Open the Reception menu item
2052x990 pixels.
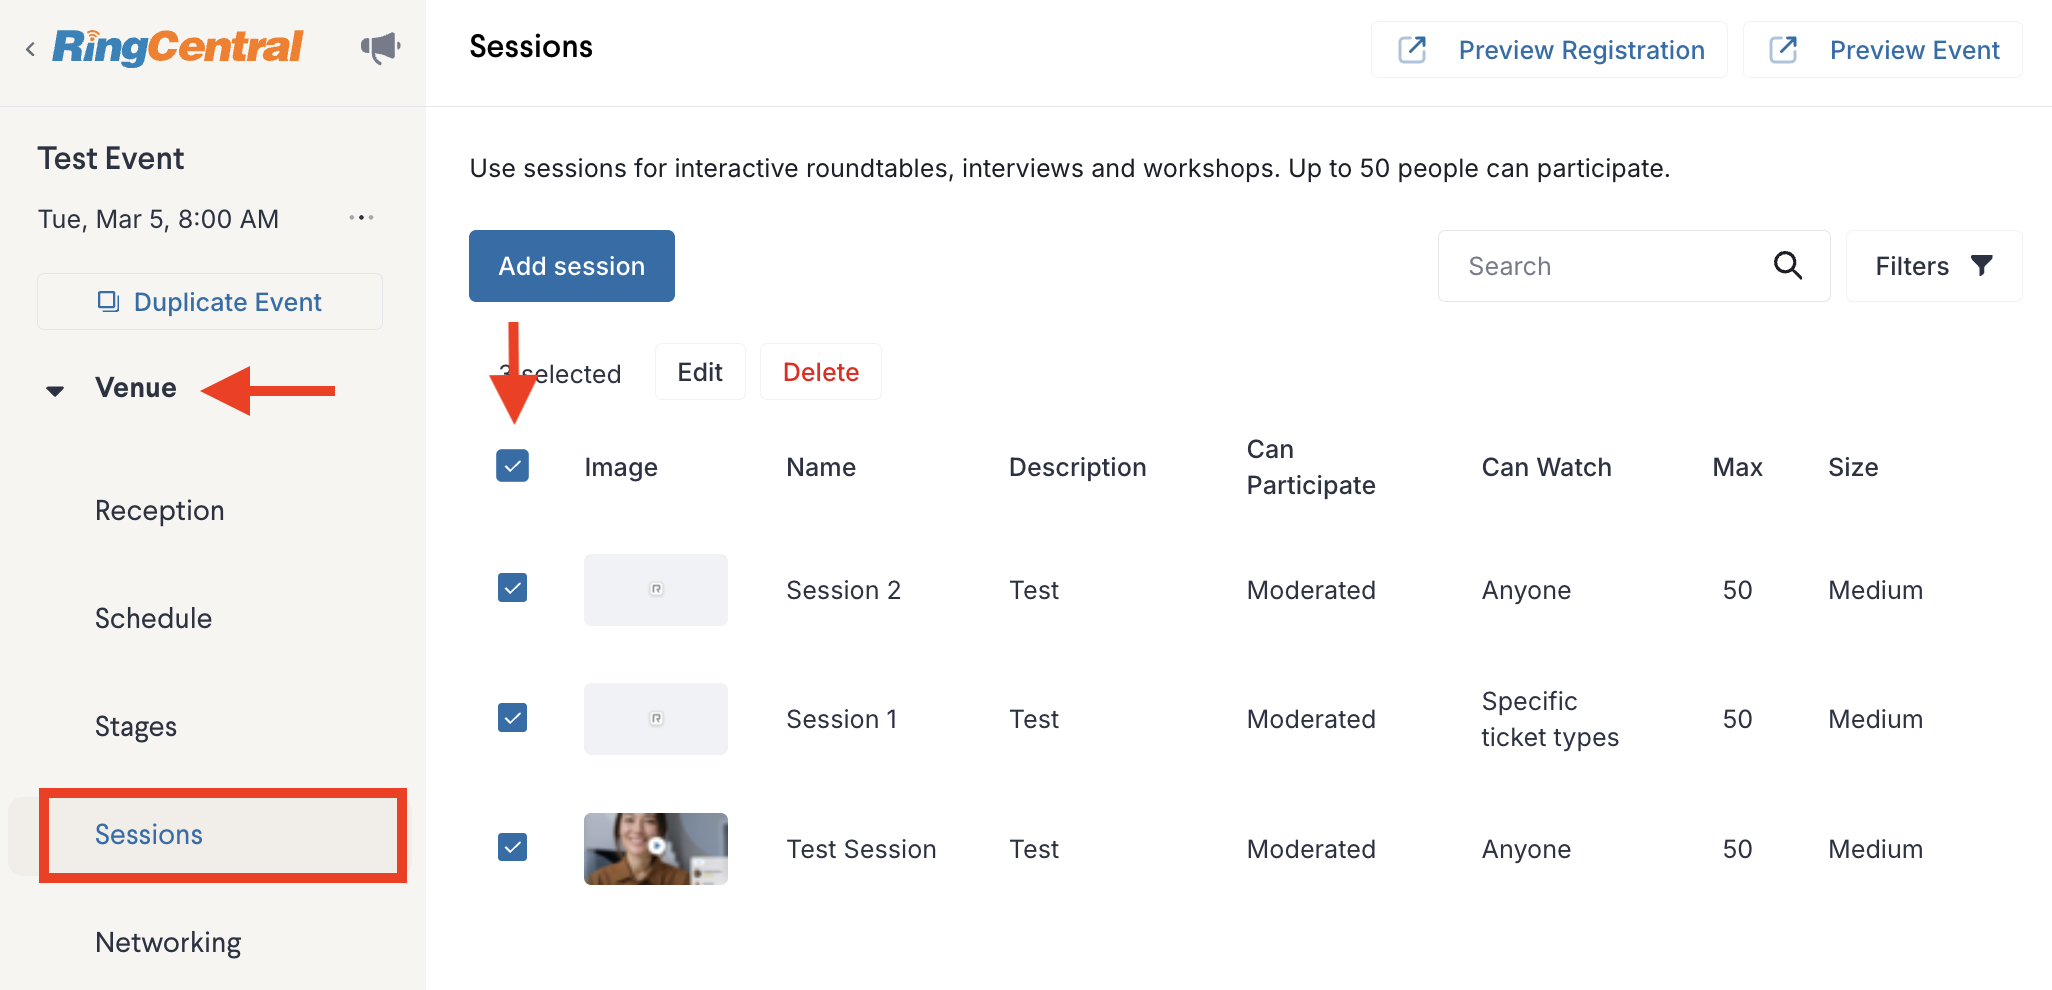click(x=160, y=510)
